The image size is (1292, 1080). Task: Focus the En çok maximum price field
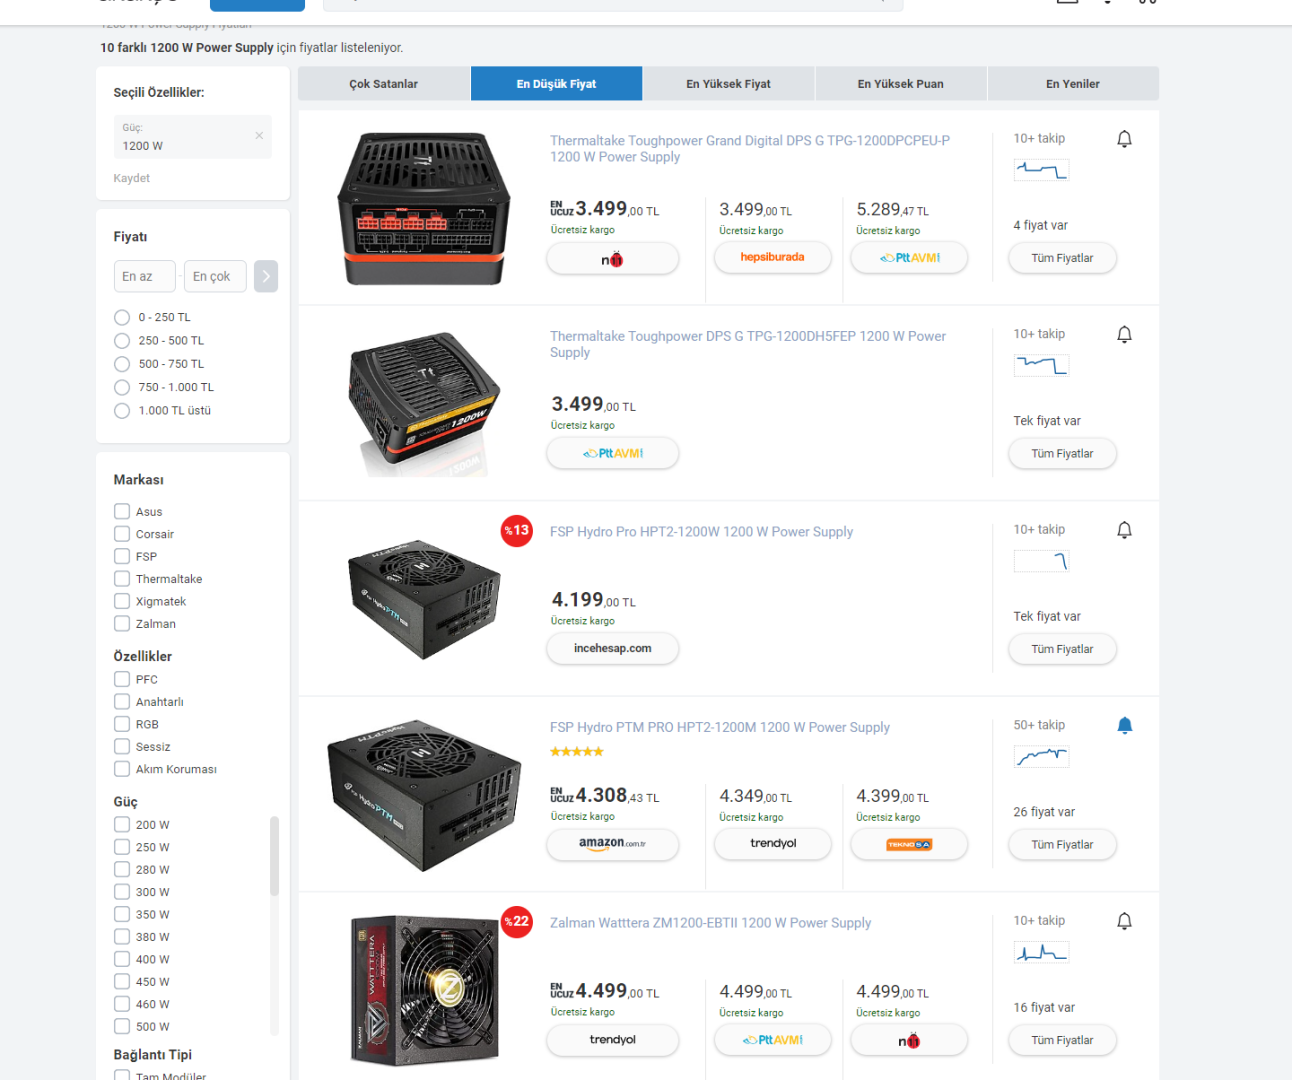coord(215,276)
